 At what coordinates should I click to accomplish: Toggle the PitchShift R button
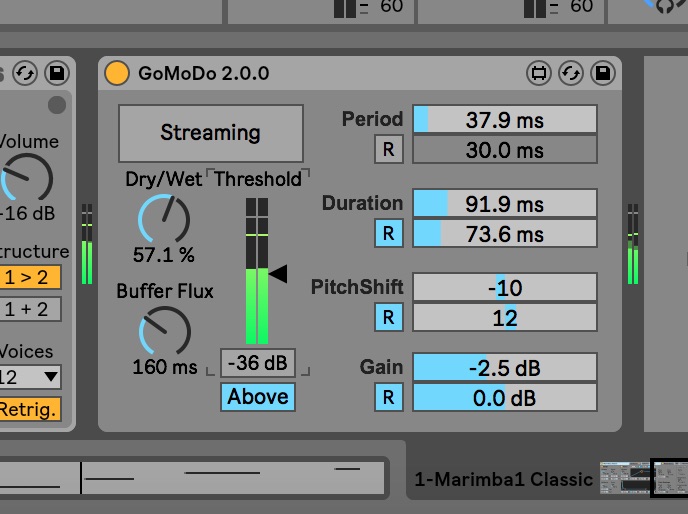(x=387, y=318)
